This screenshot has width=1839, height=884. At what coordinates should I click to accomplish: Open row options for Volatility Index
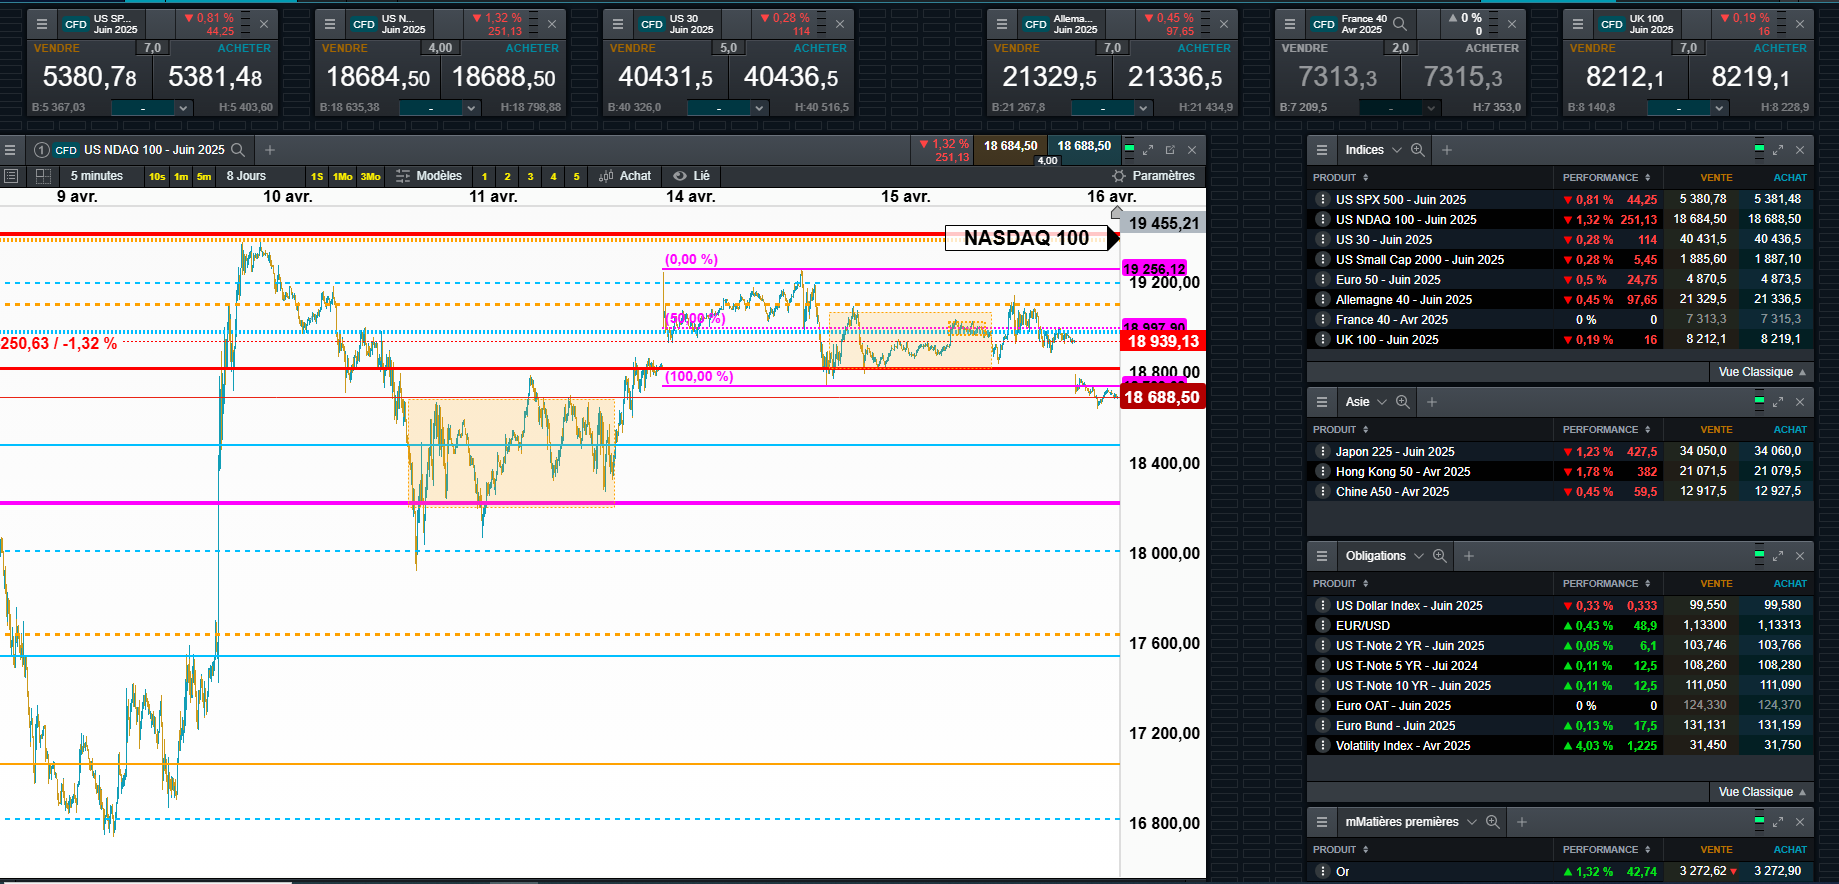click(x=1323, y=746)
